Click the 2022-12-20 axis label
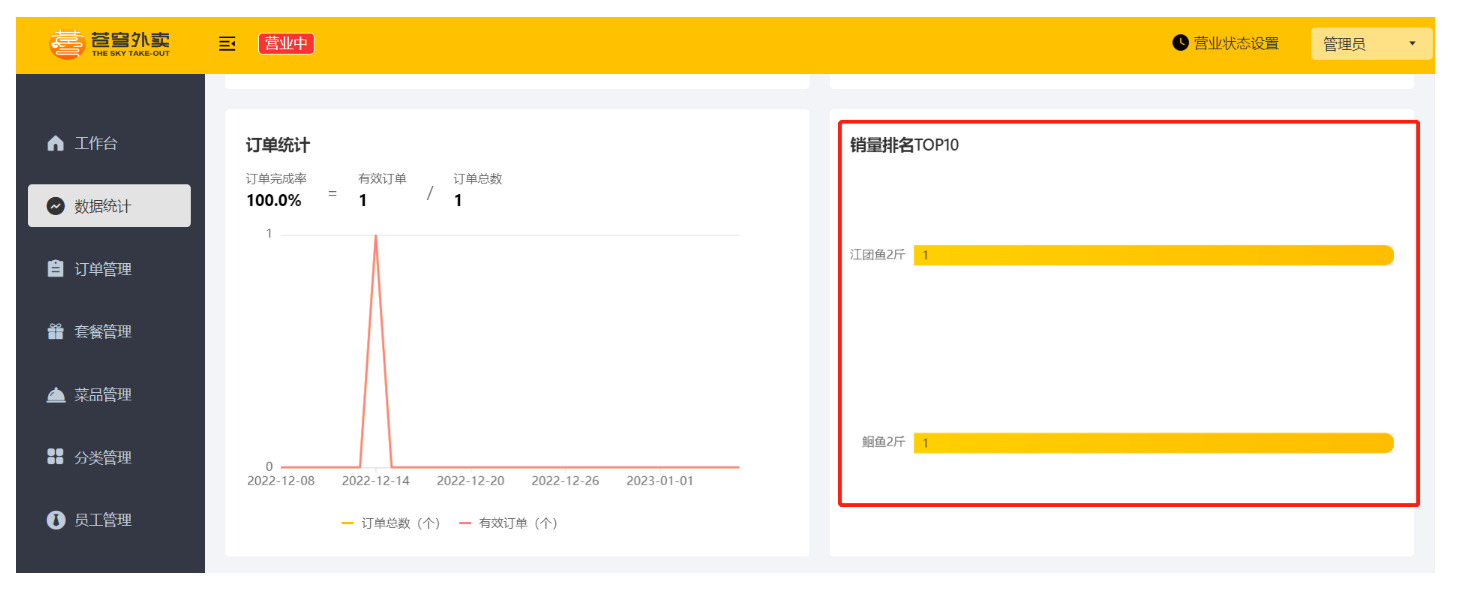The height and width of the screenshot is (591, 1473). click(x=470, y=481)
